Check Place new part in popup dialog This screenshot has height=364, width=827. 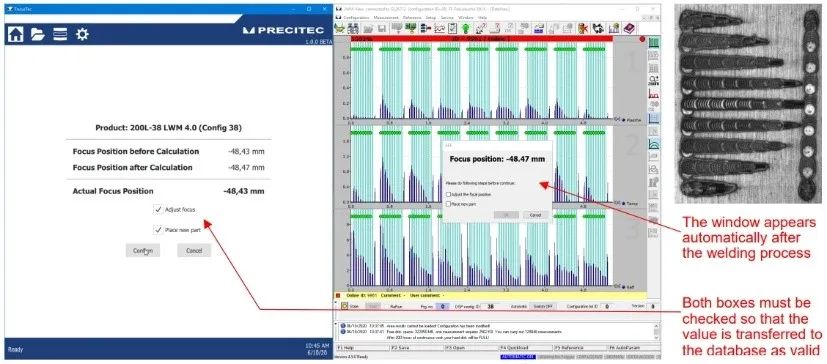click(x=448, y=203)
